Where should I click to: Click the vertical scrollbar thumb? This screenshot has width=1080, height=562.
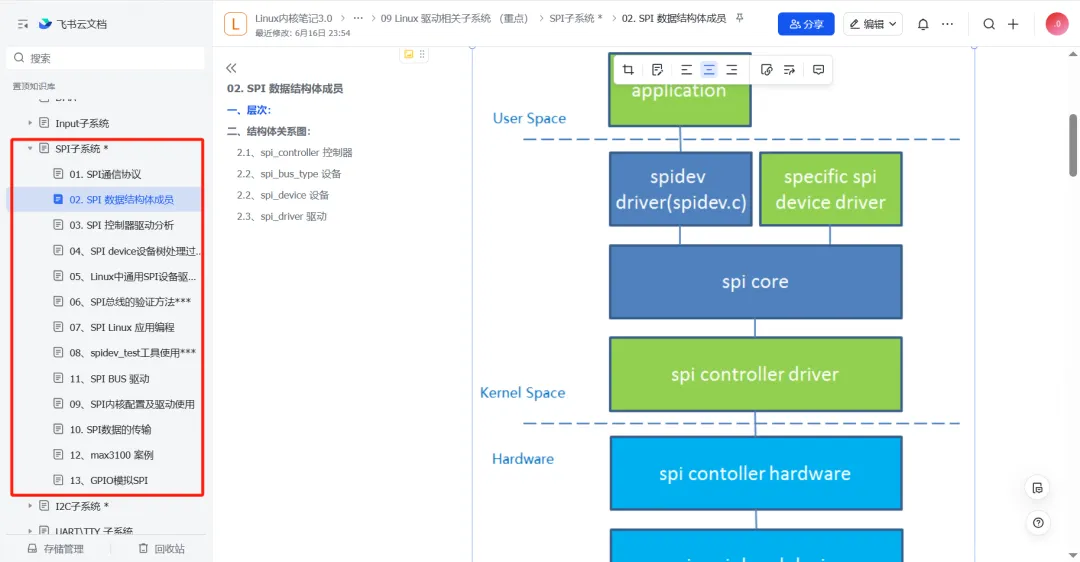tap(1072, 145)
